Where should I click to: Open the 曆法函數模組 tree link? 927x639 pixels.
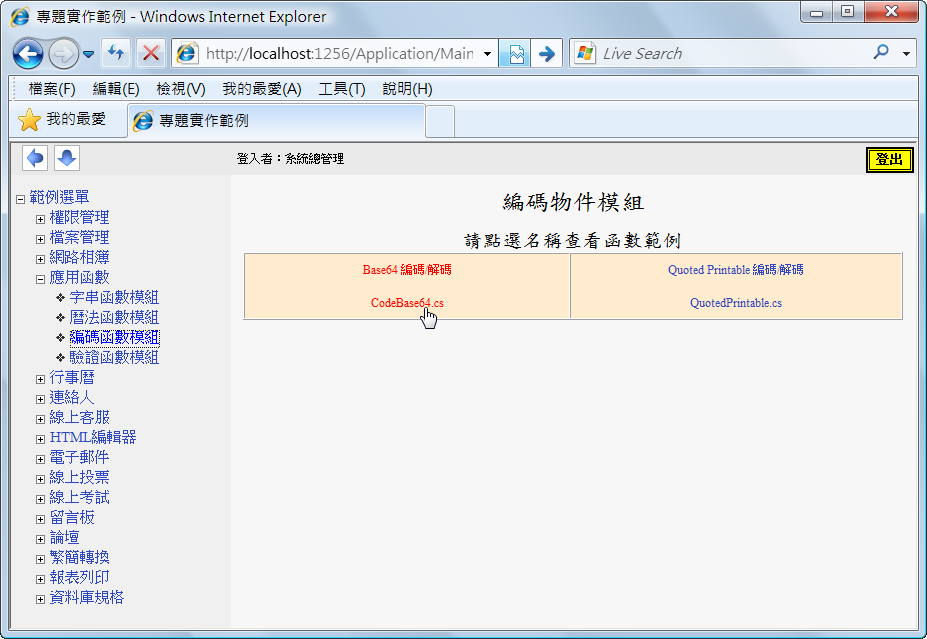pyautogui.click(x=114, y=317)
